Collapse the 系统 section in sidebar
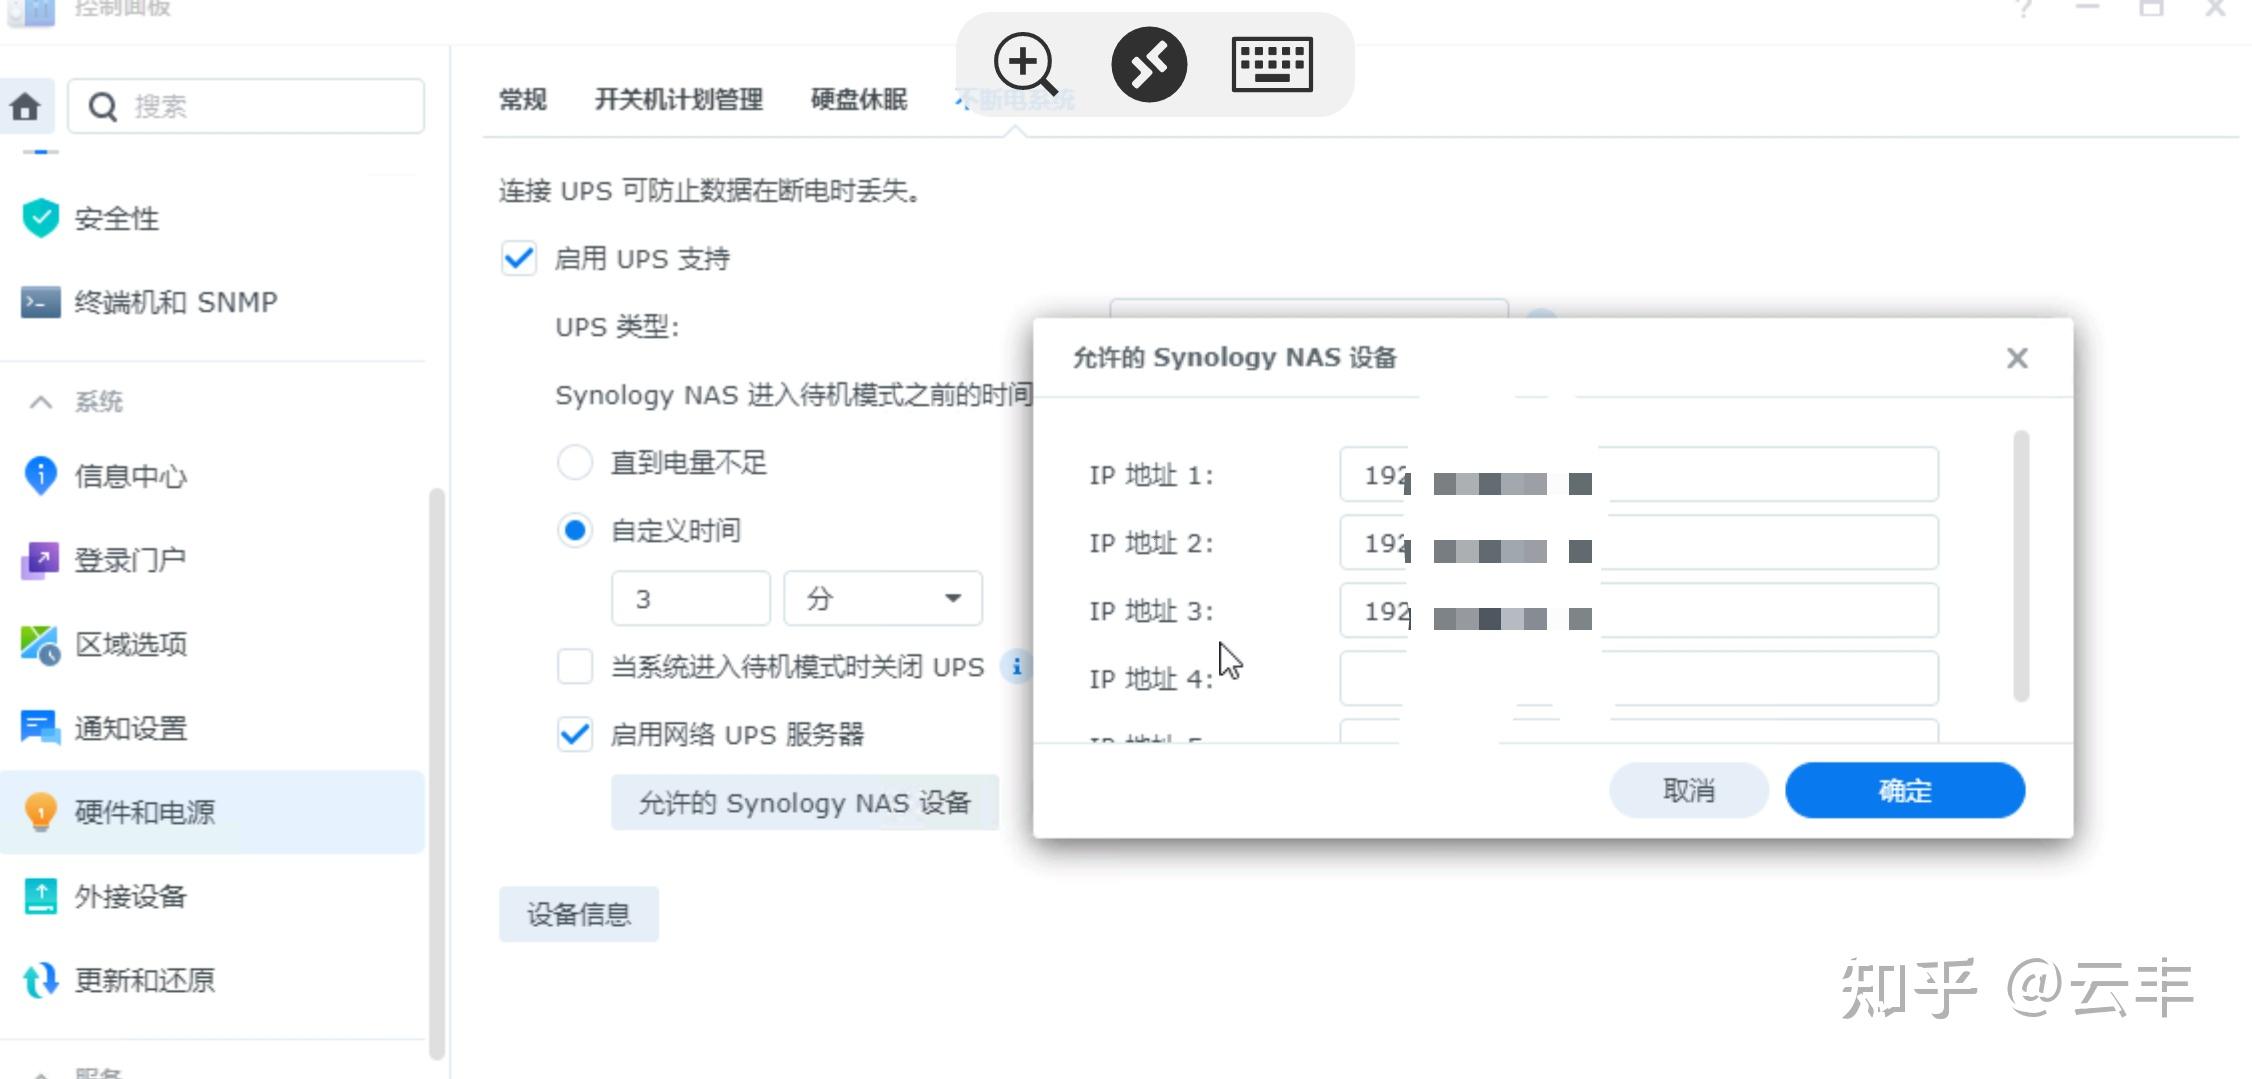The height and width of the screenshot is (1079, 2252). tap(41, 401)
